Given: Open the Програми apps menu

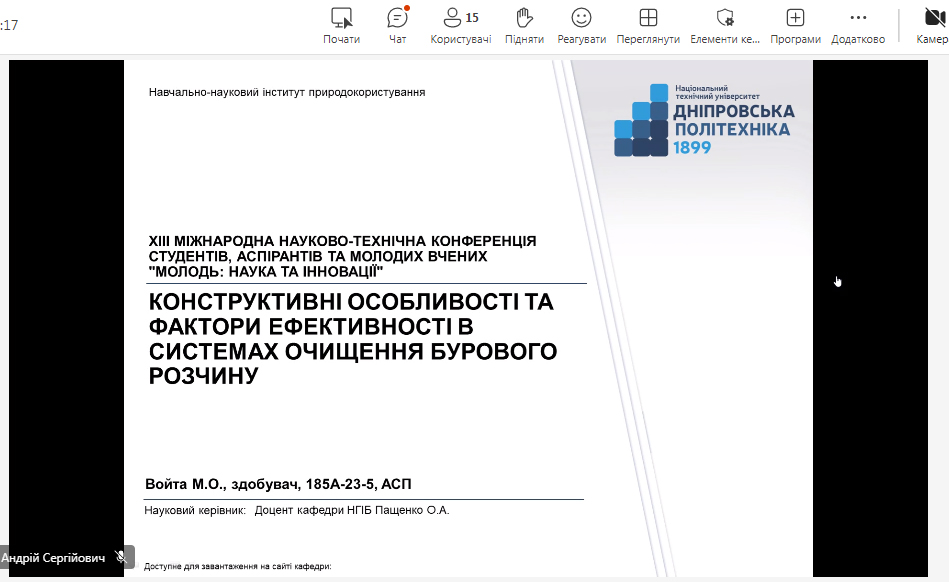Looking at the screenshot, I should [x=795, y=18].
